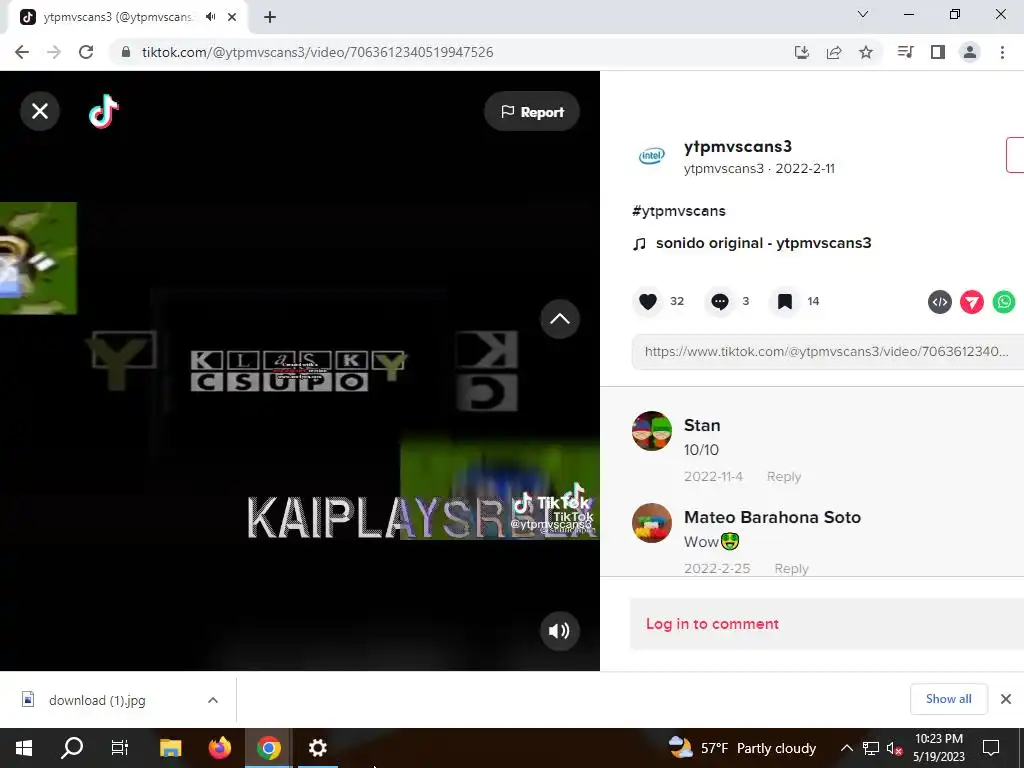
Task: Open the ytpmvscans3 username link
Action: 738,147
